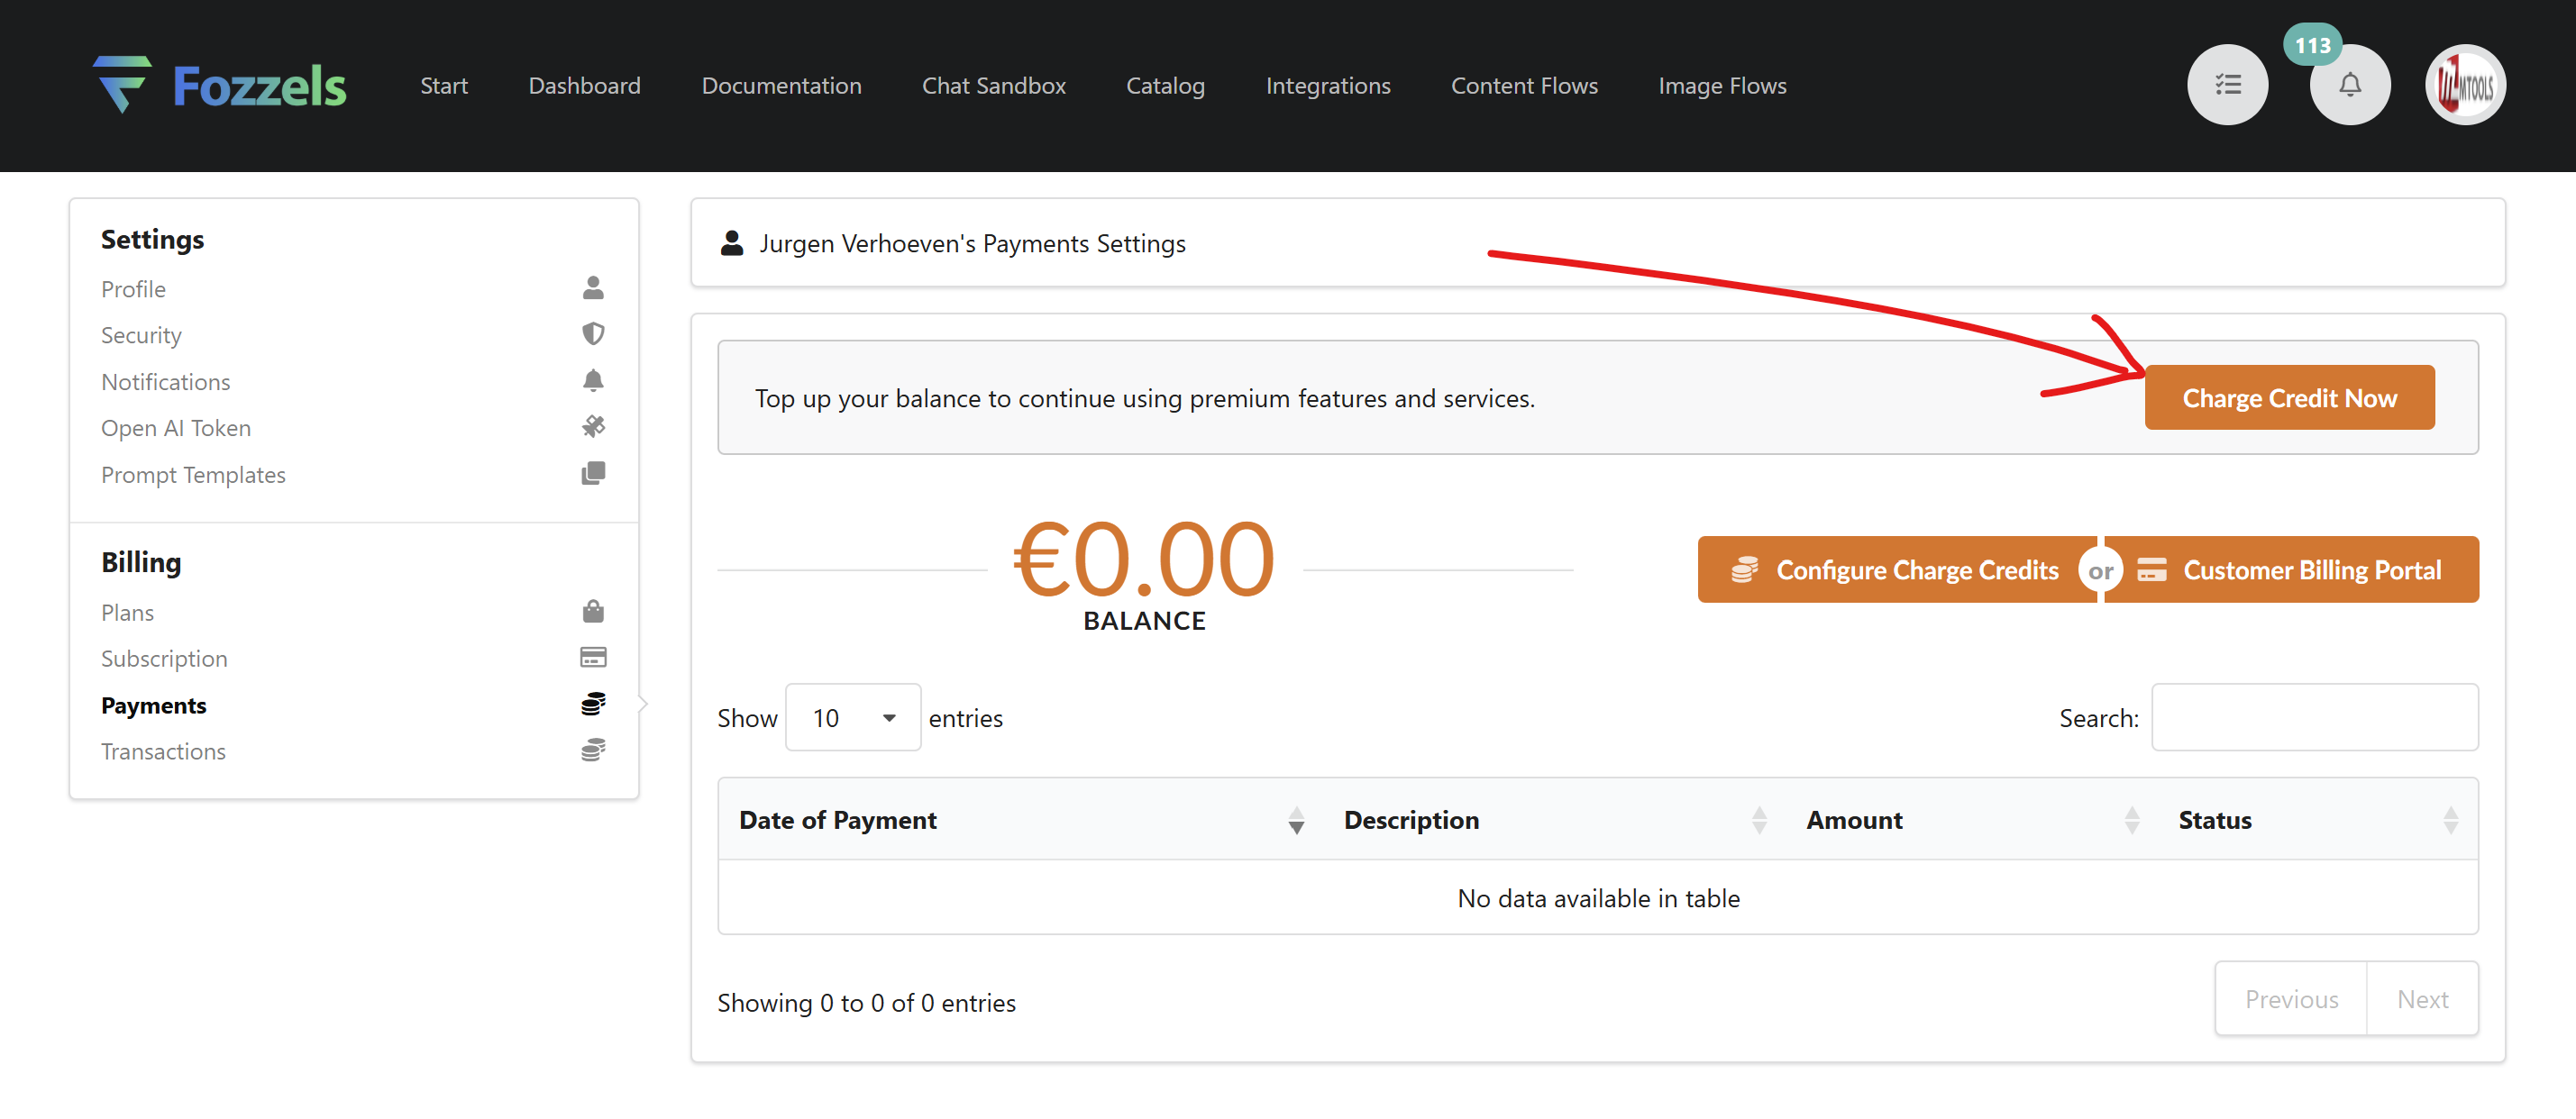
Task: Open Security settings link
Action: click(x=141, y=335)
